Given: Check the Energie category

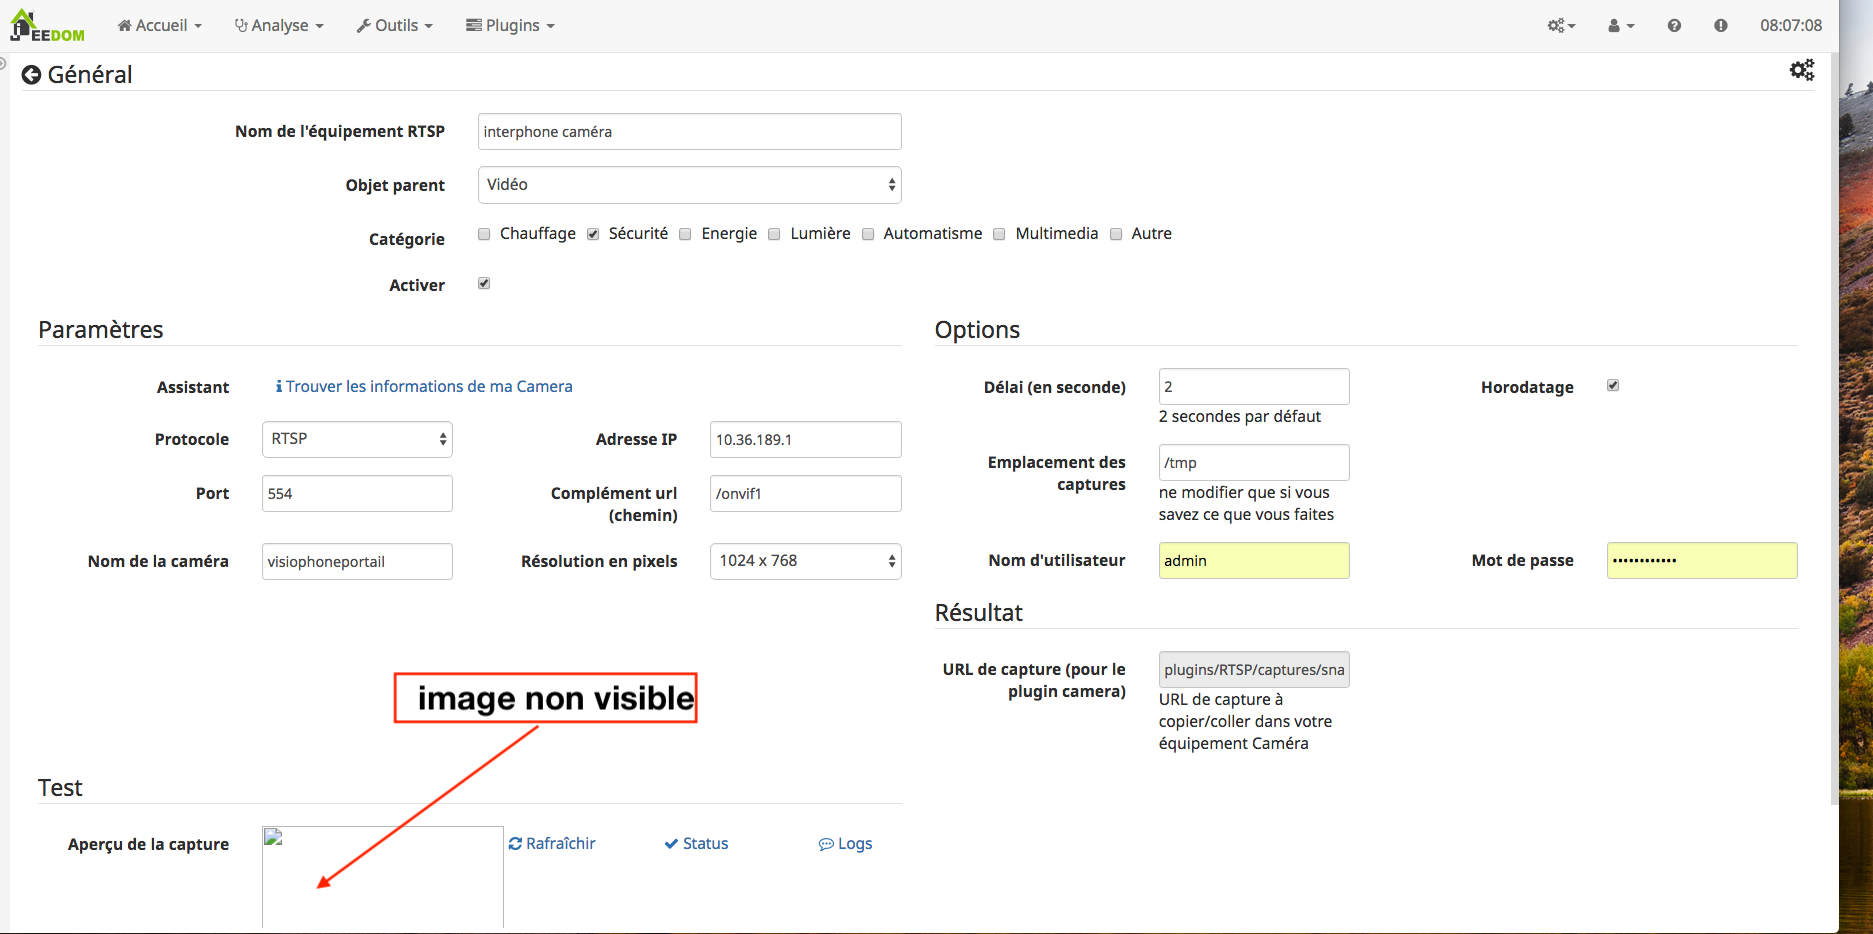Looking at the screenshot, I should coord(685,234).
